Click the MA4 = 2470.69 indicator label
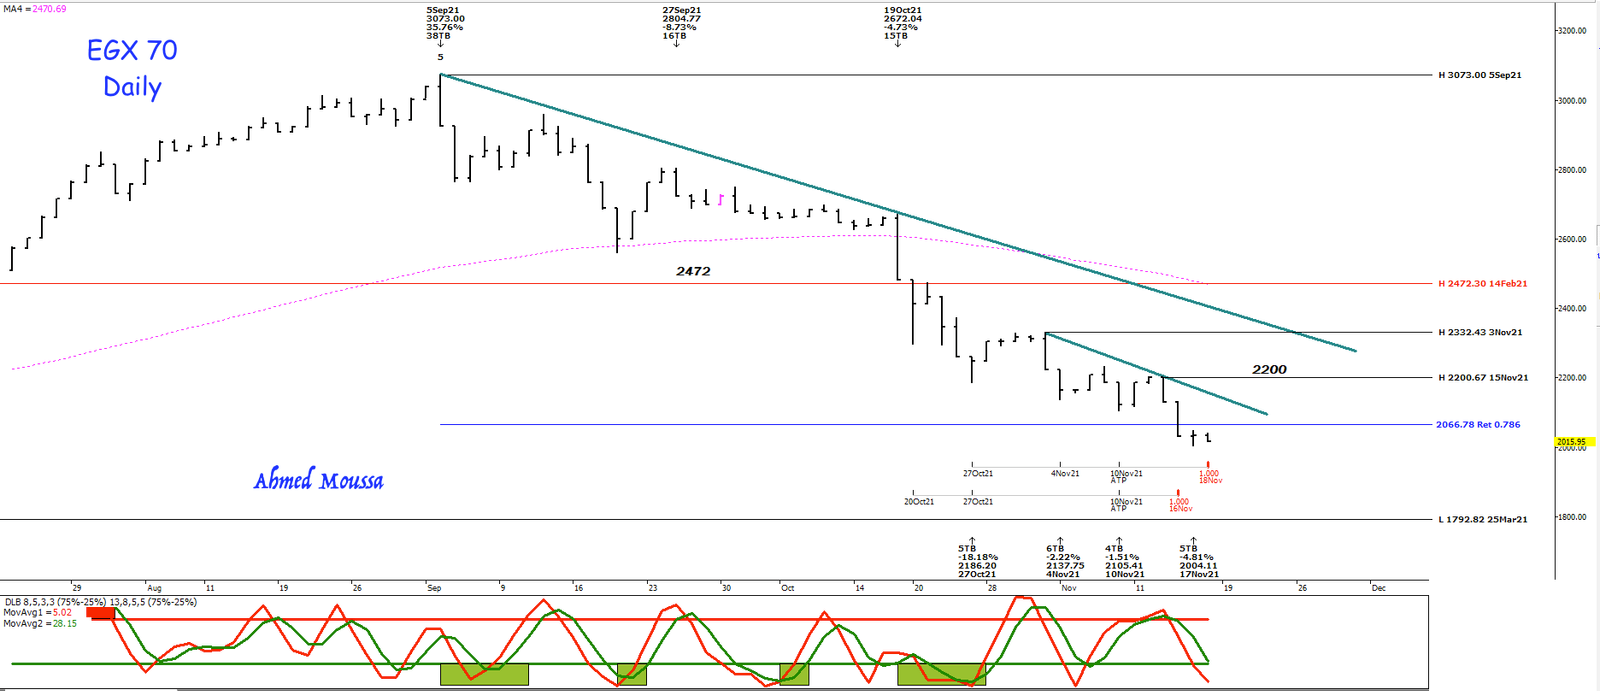The width and height of the screenshot is (1600, 691). click(34, 9)
